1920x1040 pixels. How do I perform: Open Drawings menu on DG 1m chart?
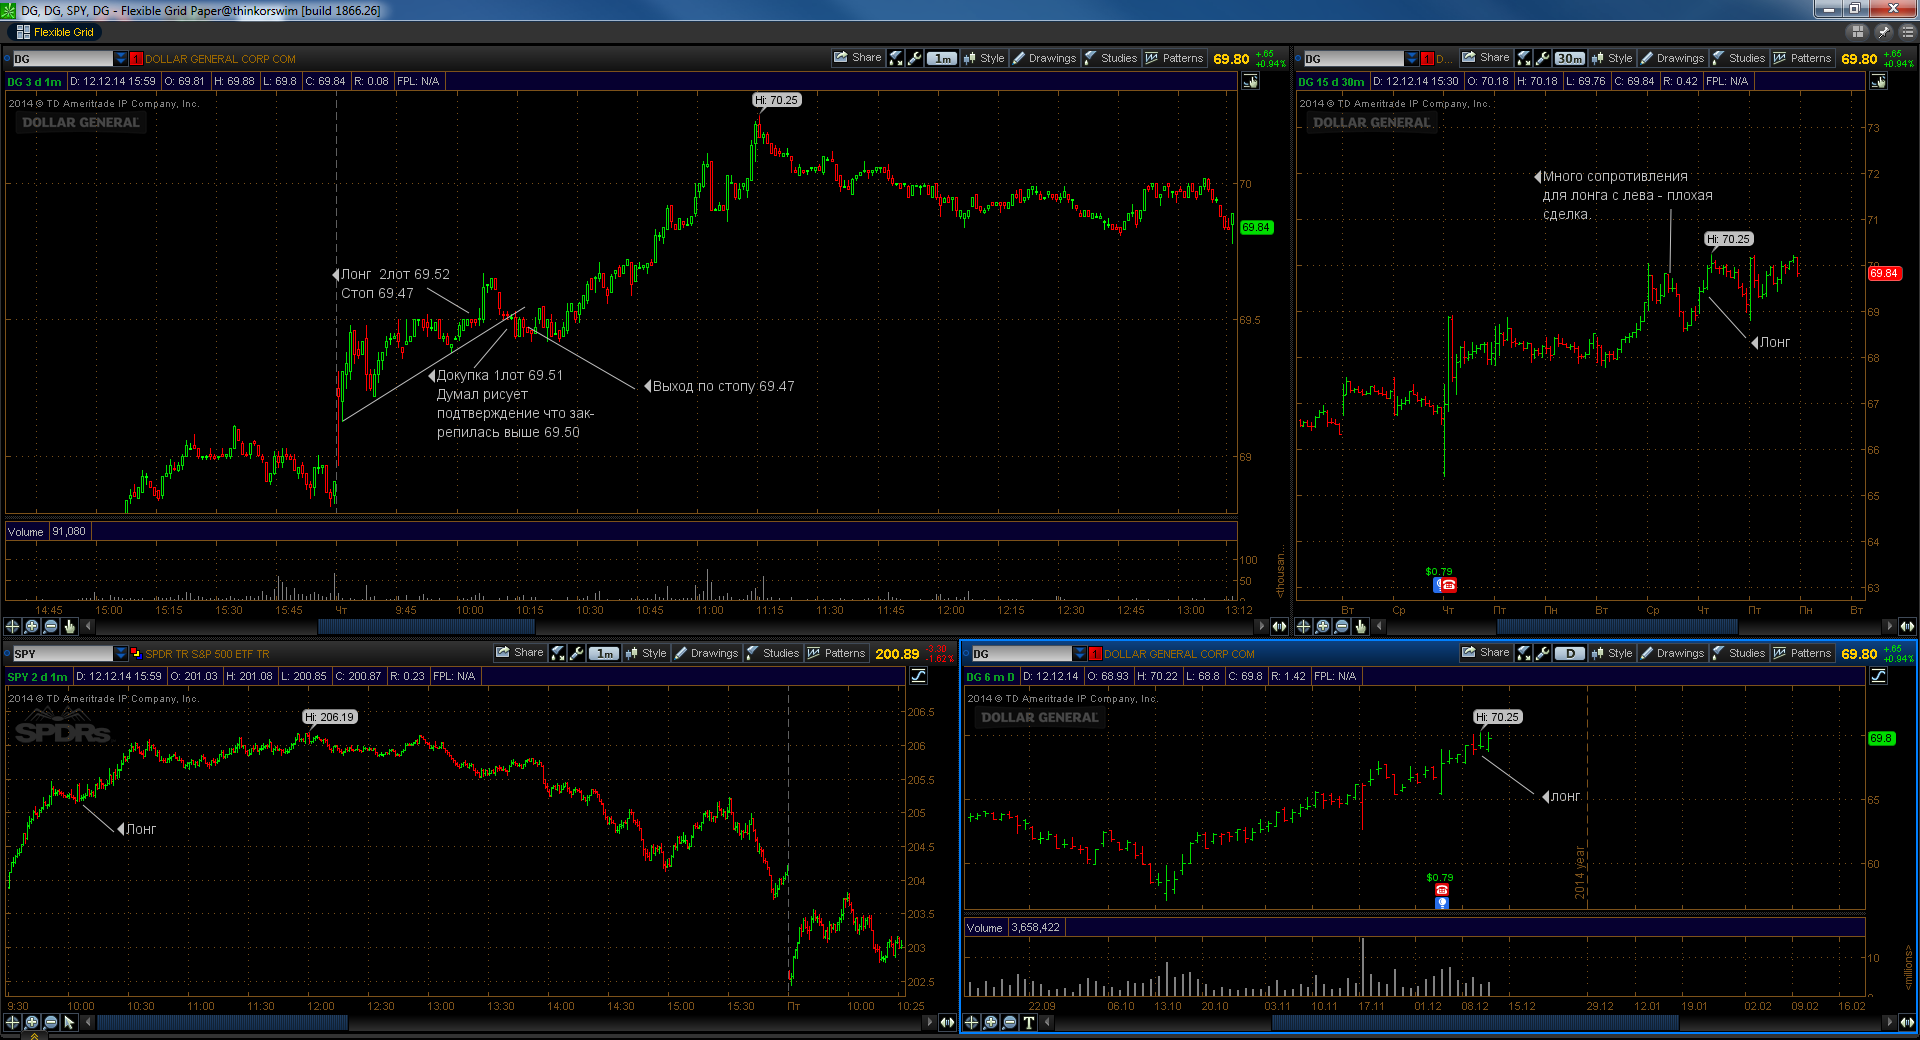[1044, 58]
